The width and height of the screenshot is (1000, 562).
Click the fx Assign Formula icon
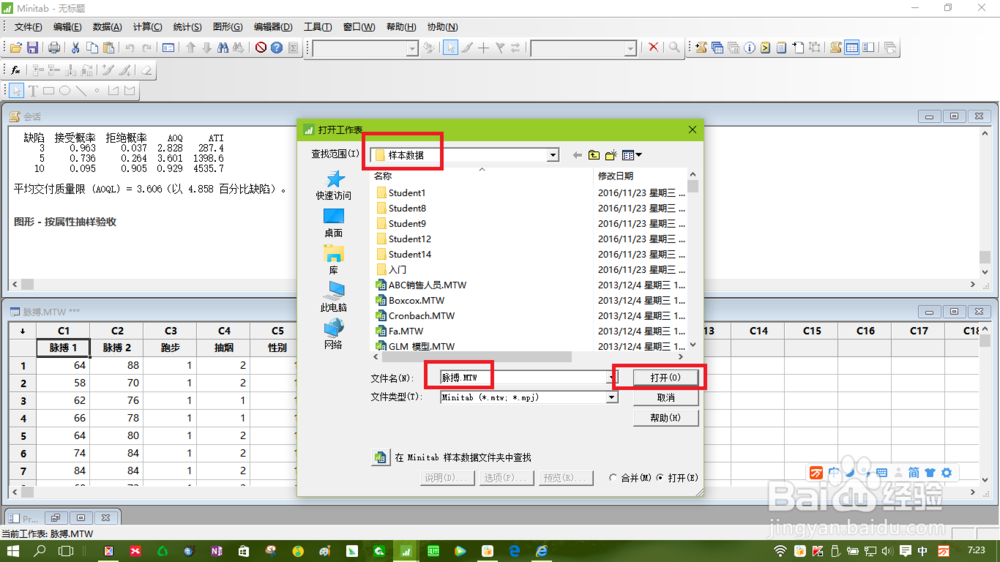[x=16, y=70]
